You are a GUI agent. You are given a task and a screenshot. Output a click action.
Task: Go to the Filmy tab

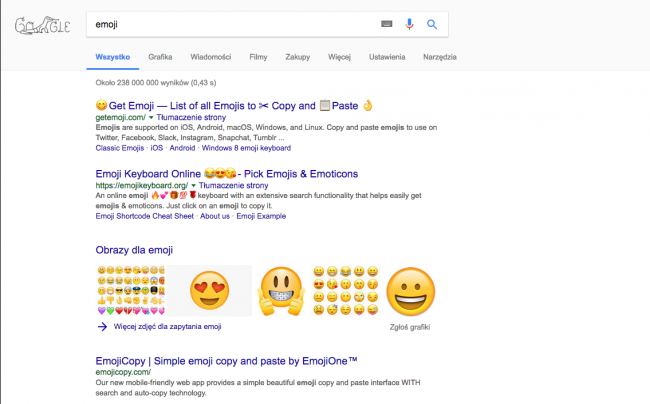point(258,57)
